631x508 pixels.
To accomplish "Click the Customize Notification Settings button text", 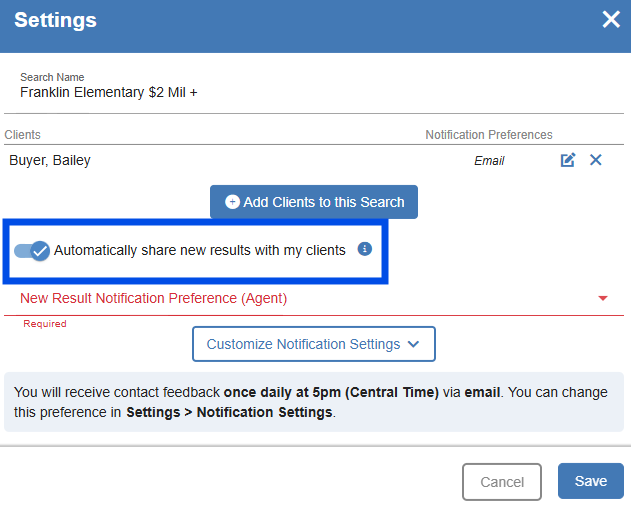I will coord(302,344).
